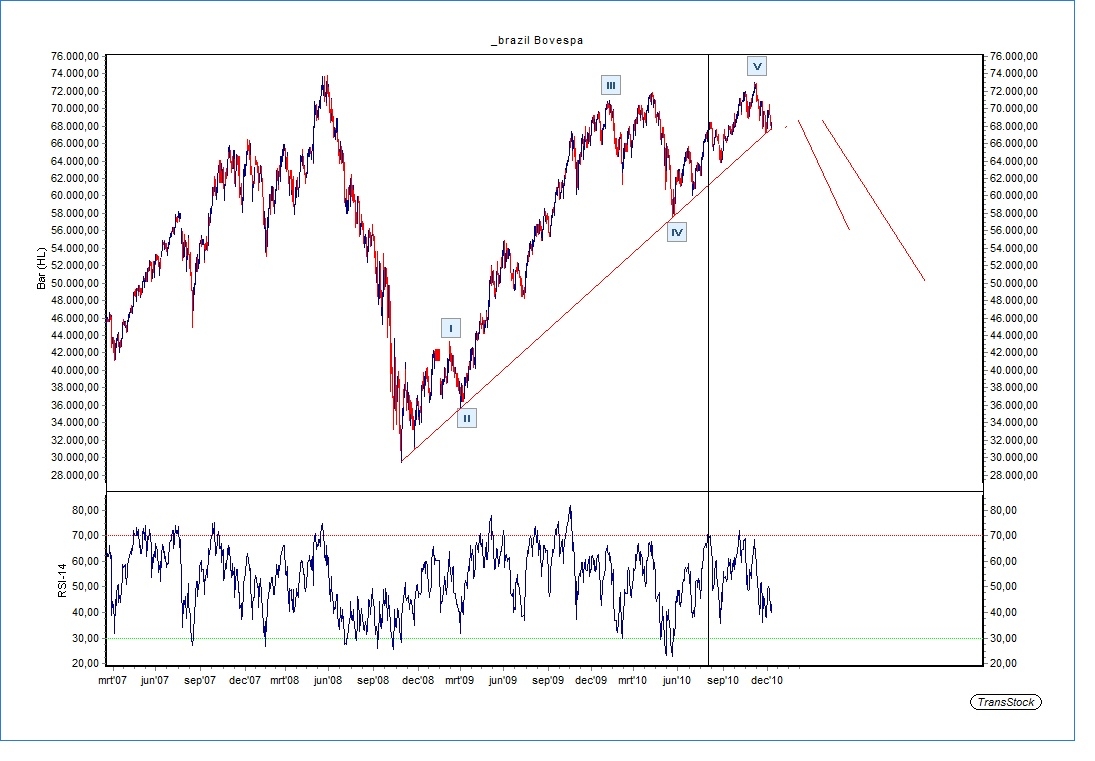Select the _brazil Bovespa chart title
1095x761 pixels.
click(x=537, y=41)
